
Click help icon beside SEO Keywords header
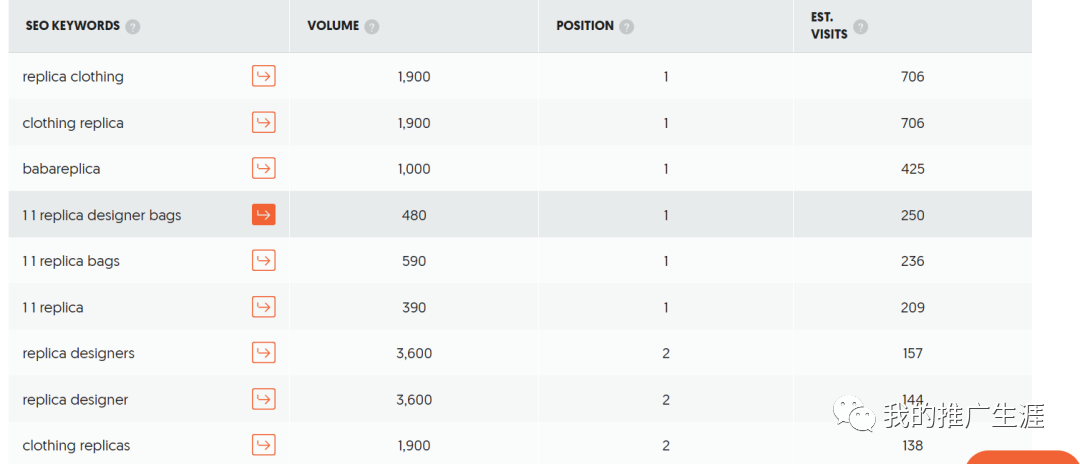[x=133, y=27]
